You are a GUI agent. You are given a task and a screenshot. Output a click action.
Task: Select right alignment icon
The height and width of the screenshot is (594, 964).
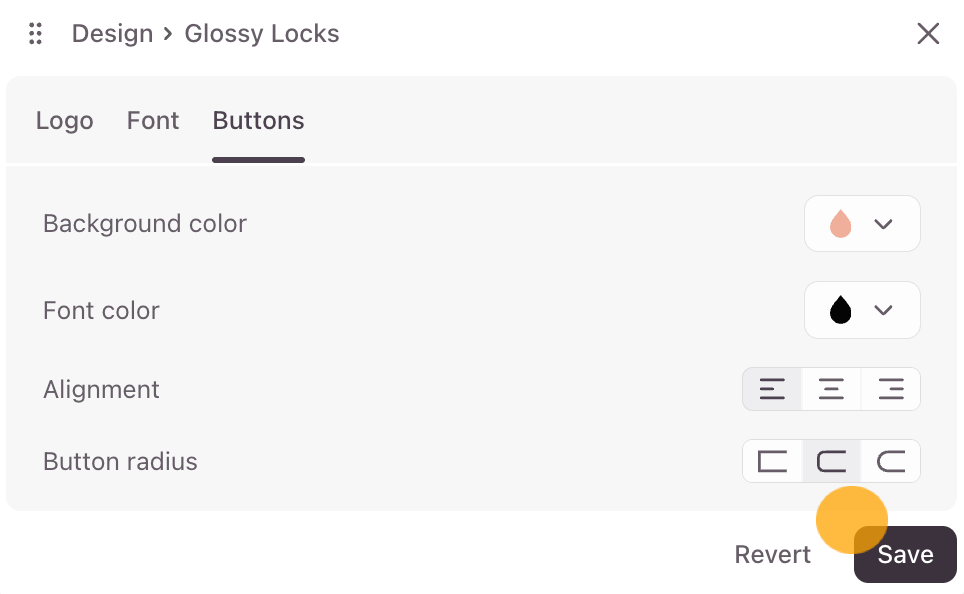pyautogui.click(x=890, y=389)
